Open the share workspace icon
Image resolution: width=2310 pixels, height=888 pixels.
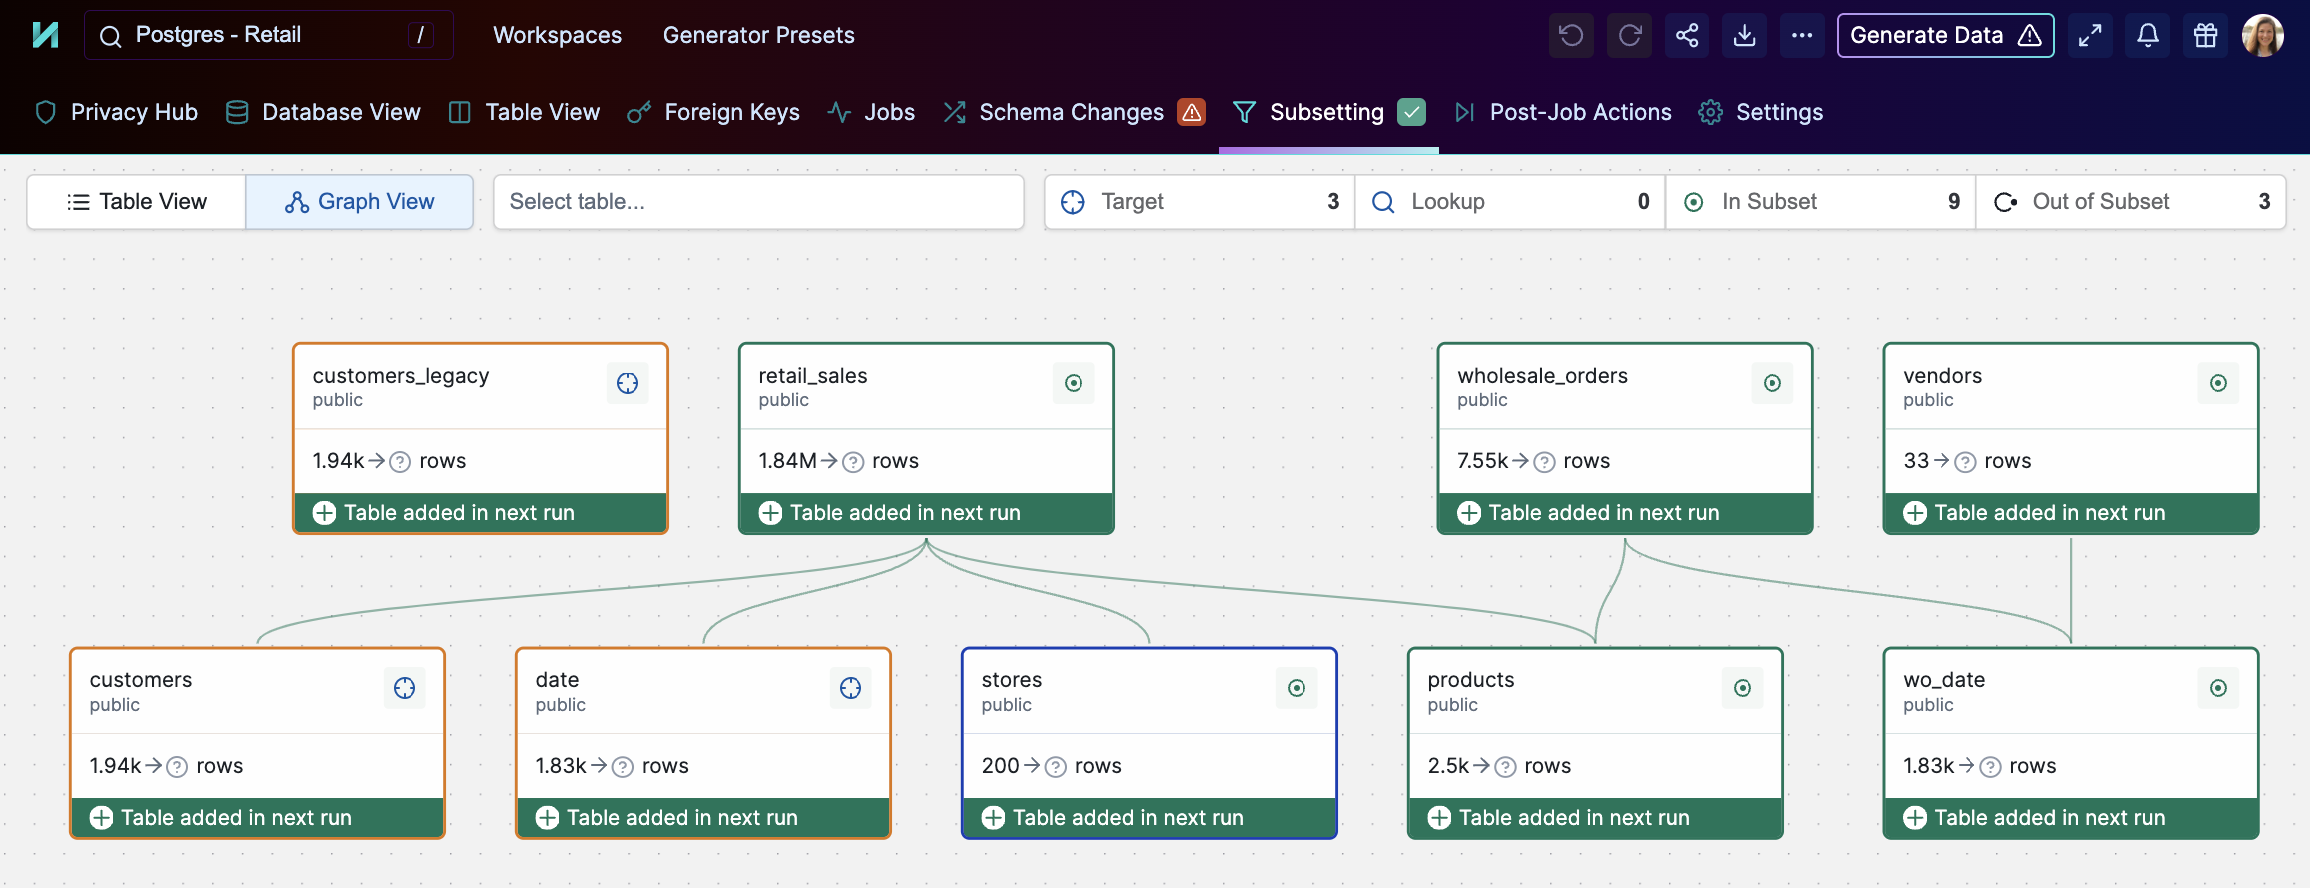tap(1687, 36)
